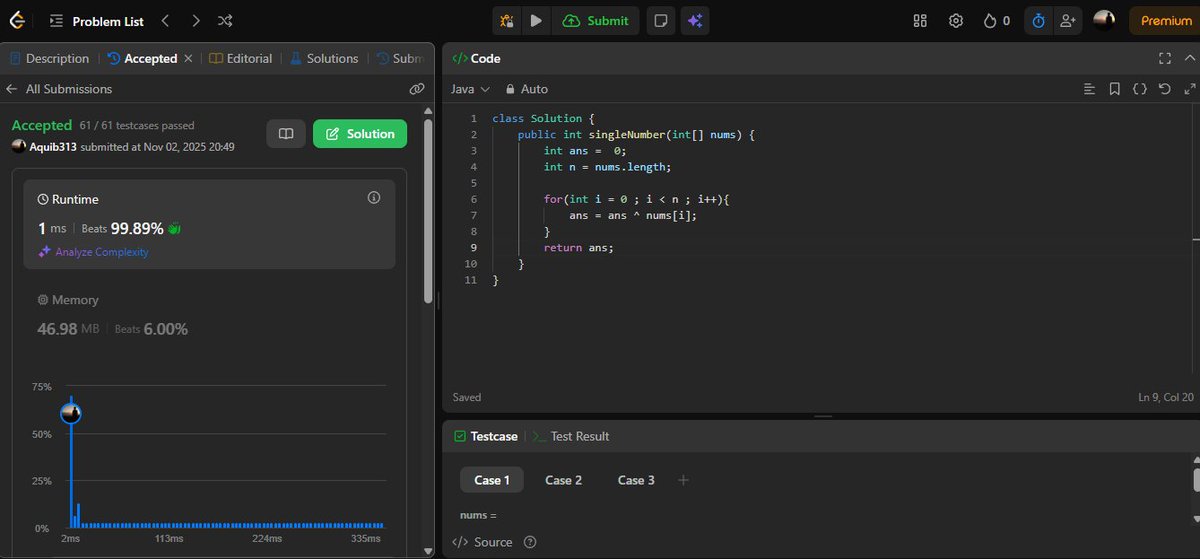This screenshot has height=559, width=1200.
Task: Click the curly braces icon
Action: point(1139,89)
